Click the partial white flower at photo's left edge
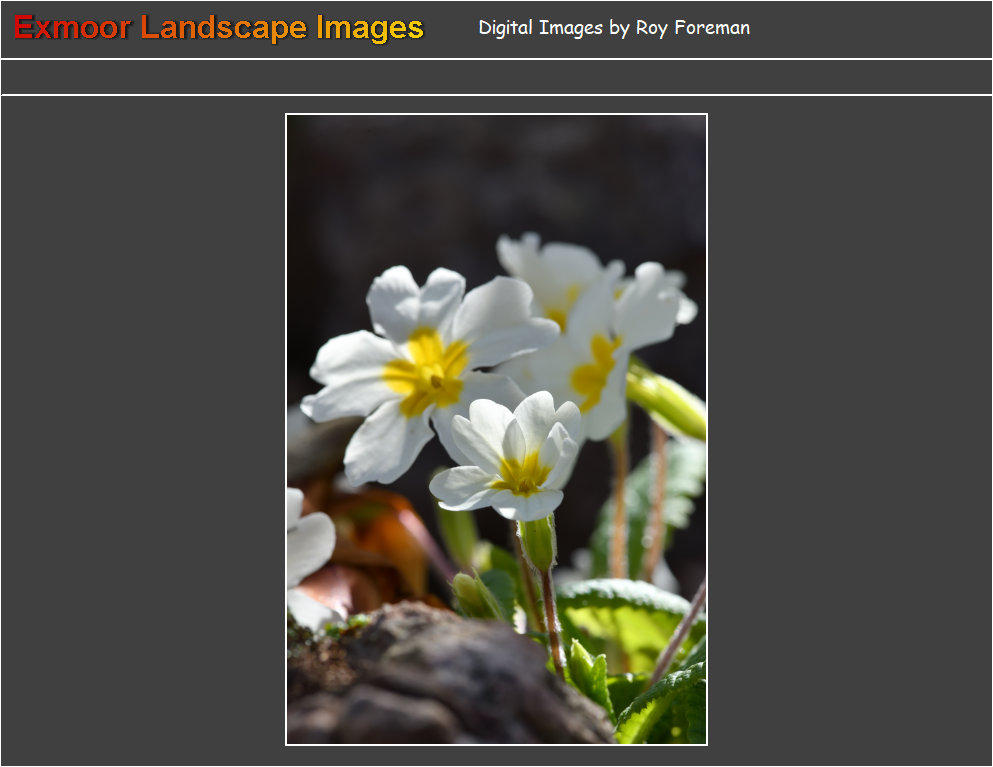The width and height of the screenshot is (993, 767). pyautogui.click(x=306, y=550)
